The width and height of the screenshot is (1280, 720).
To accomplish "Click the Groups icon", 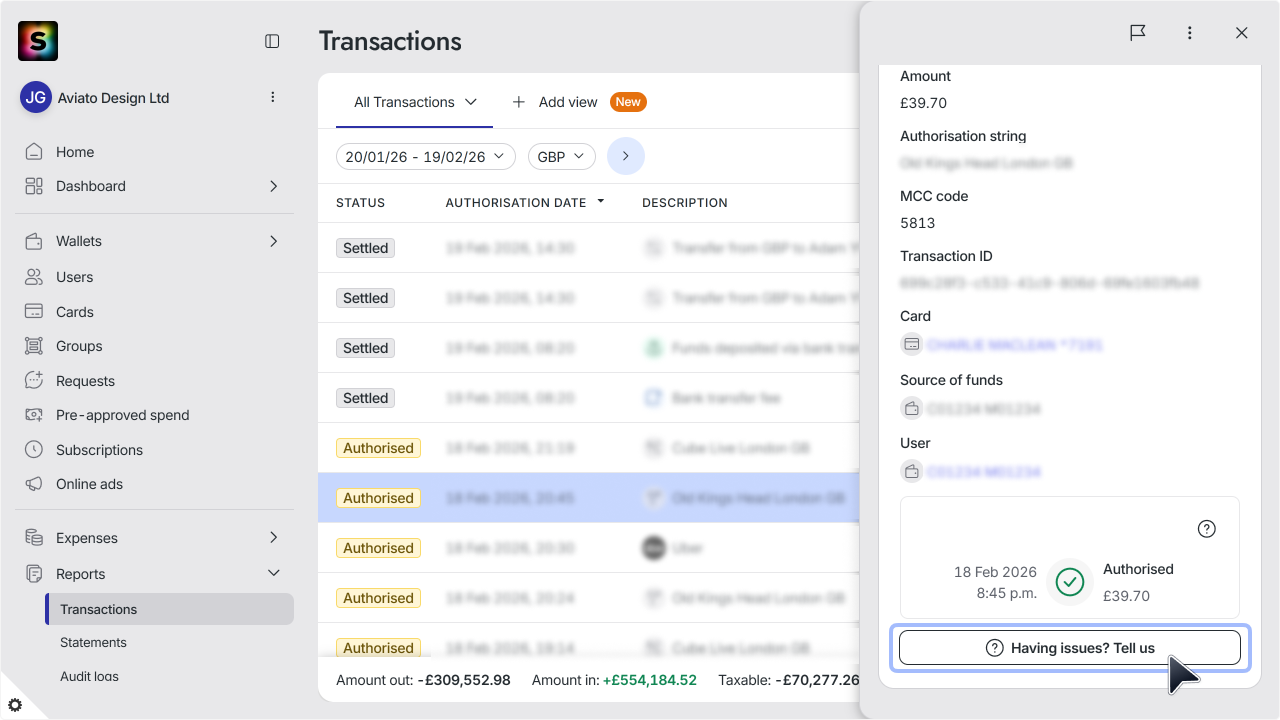I will coord(34,346).
